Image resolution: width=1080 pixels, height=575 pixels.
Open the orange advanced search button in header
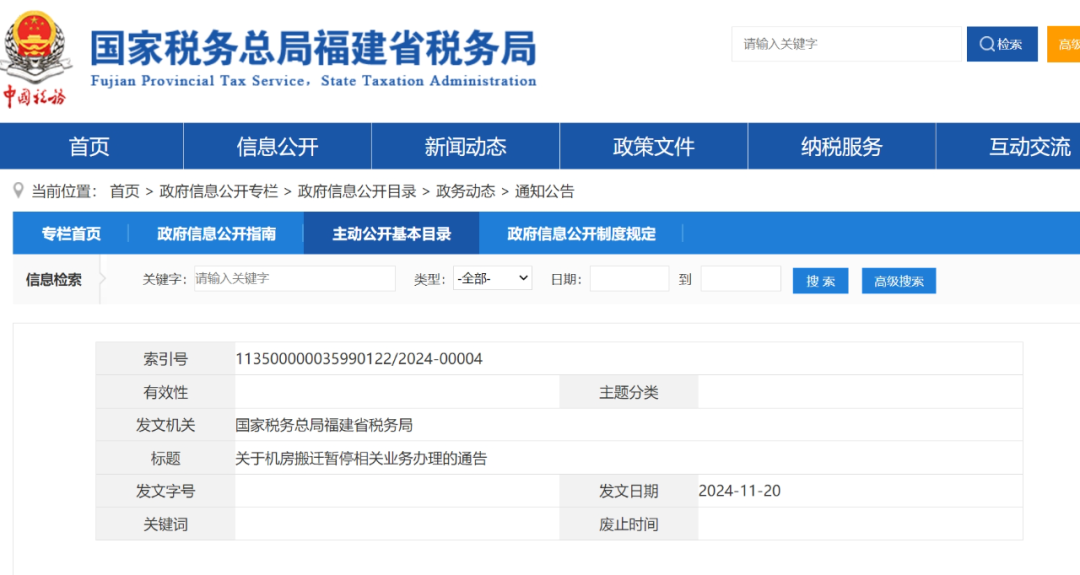point(1063,44)
